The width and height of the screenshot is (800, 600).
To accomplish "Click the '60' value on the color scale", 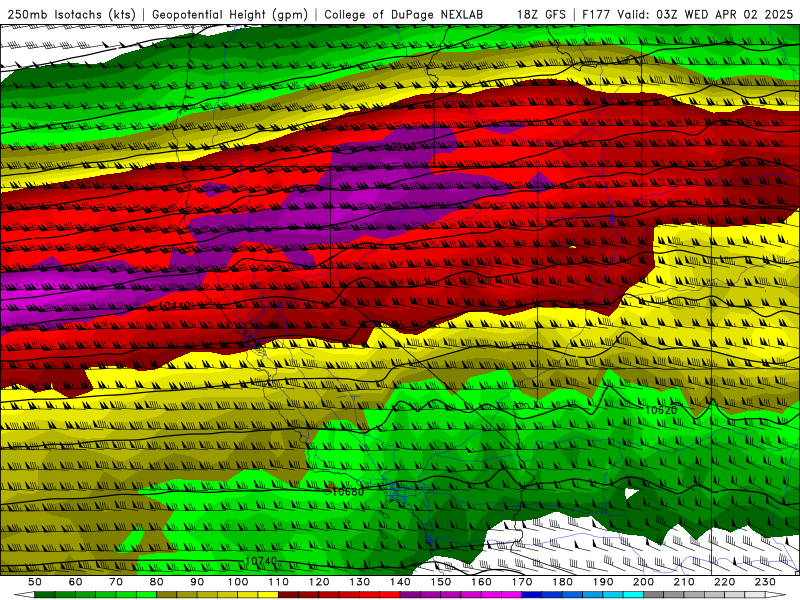I will tap(76, 582).
